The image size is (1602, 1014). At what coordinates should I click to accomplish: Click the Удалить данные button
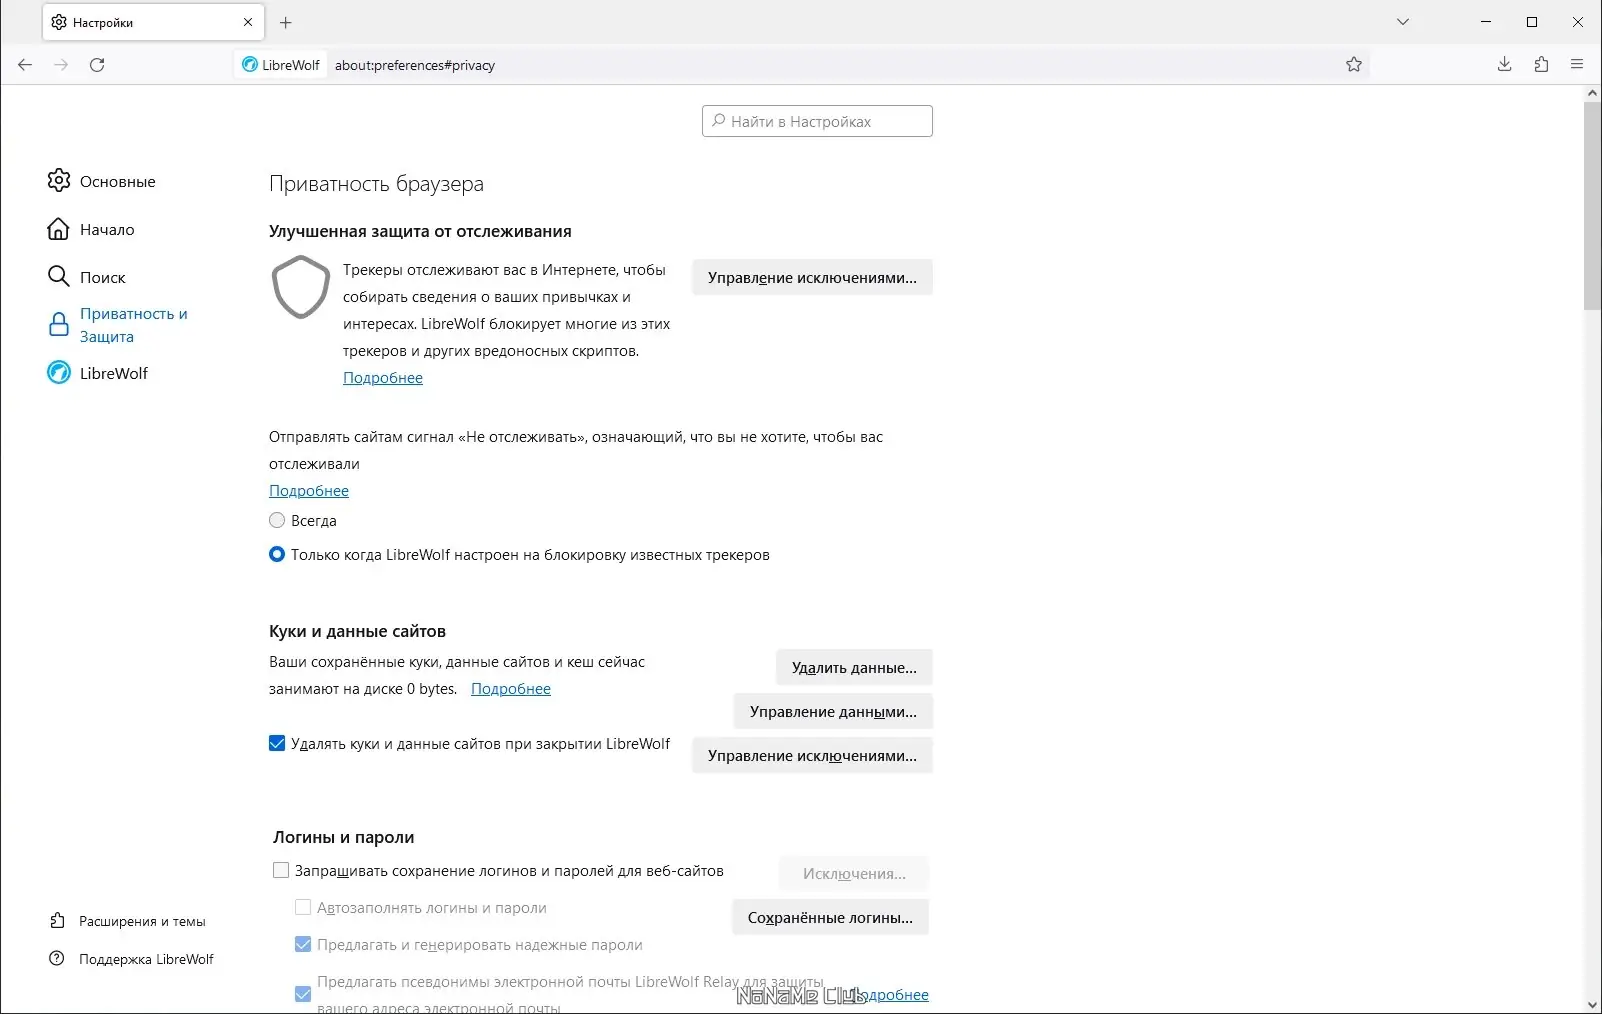(x=854, y=667)
